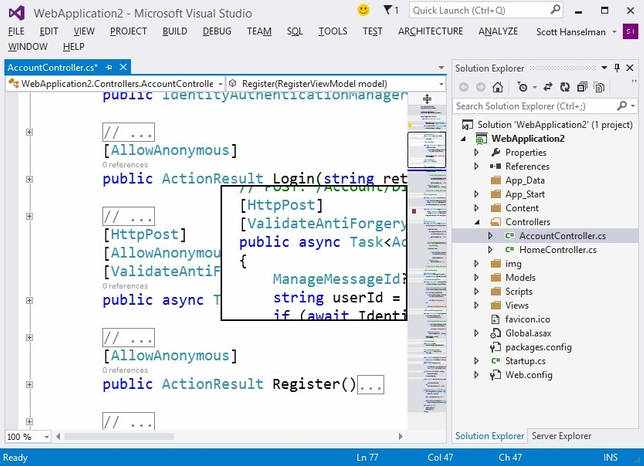This screenshot has width=644, height=466.
Task: Open the notifications flag icon
Action: click(388, 10)
